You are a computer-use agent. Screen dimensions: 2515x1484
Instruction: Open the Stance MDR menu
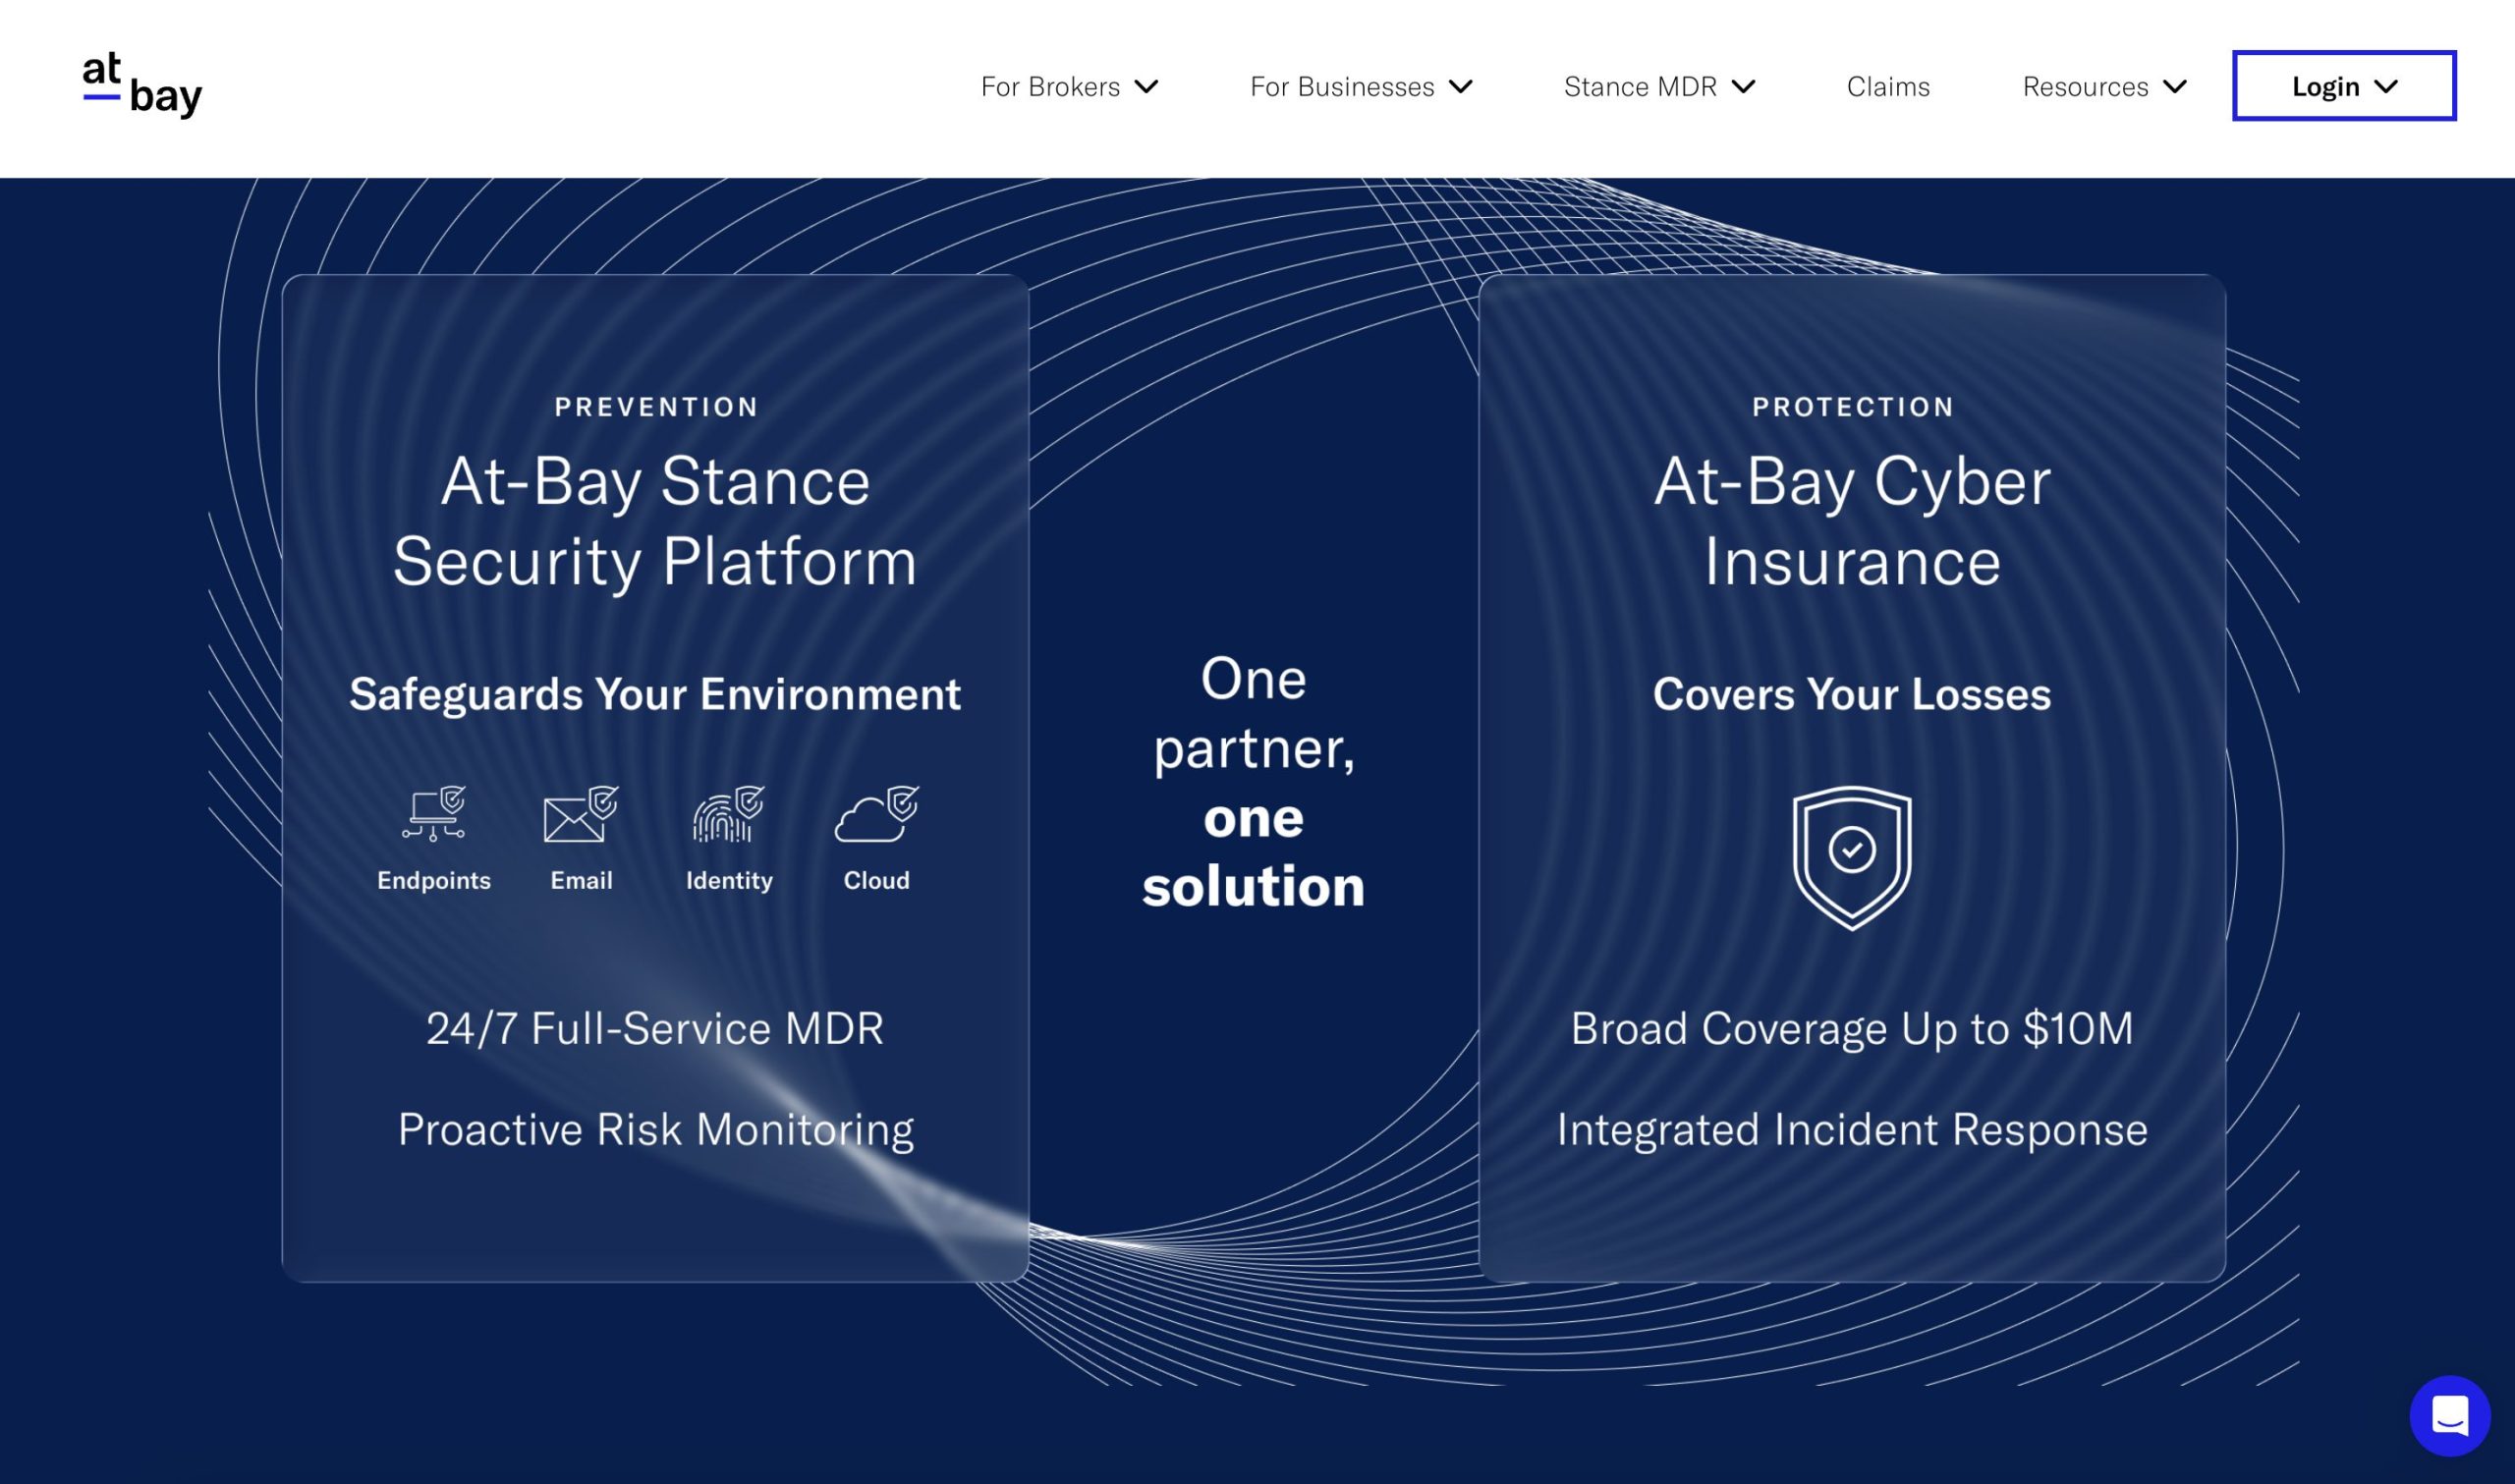click(1660, 87)
